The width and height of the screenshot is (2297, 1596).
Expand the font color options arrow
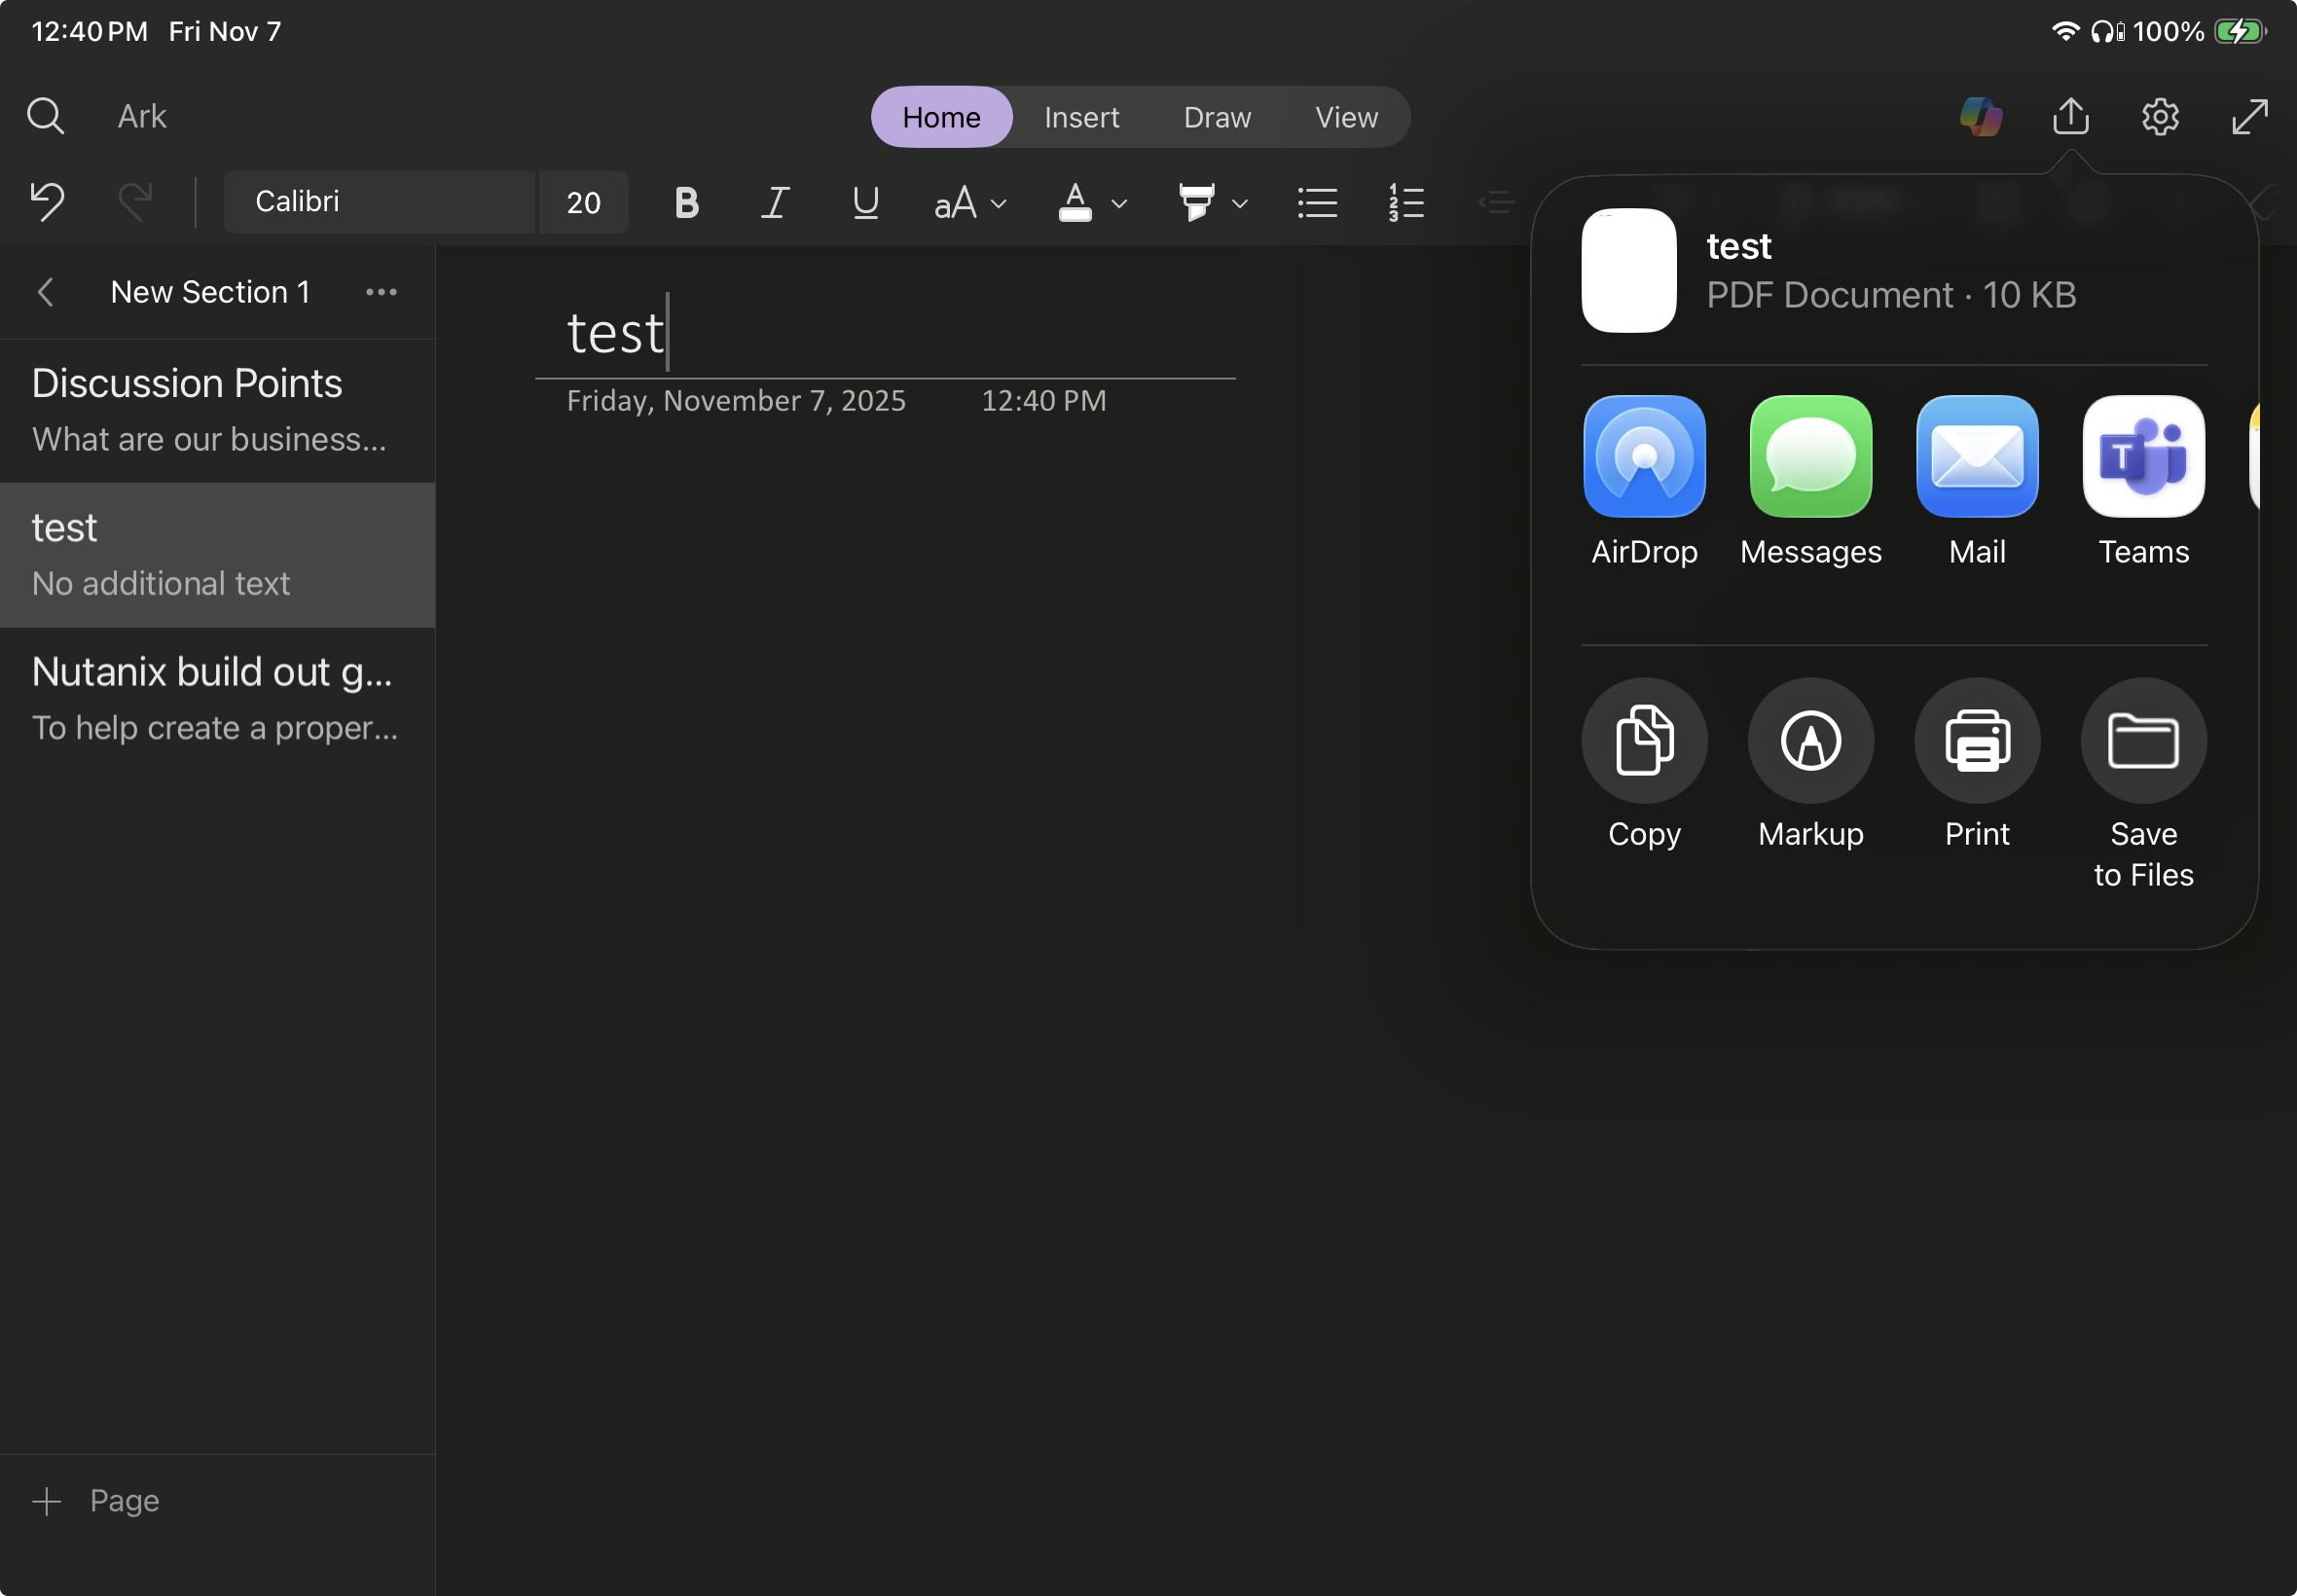tap(1119, 204)
